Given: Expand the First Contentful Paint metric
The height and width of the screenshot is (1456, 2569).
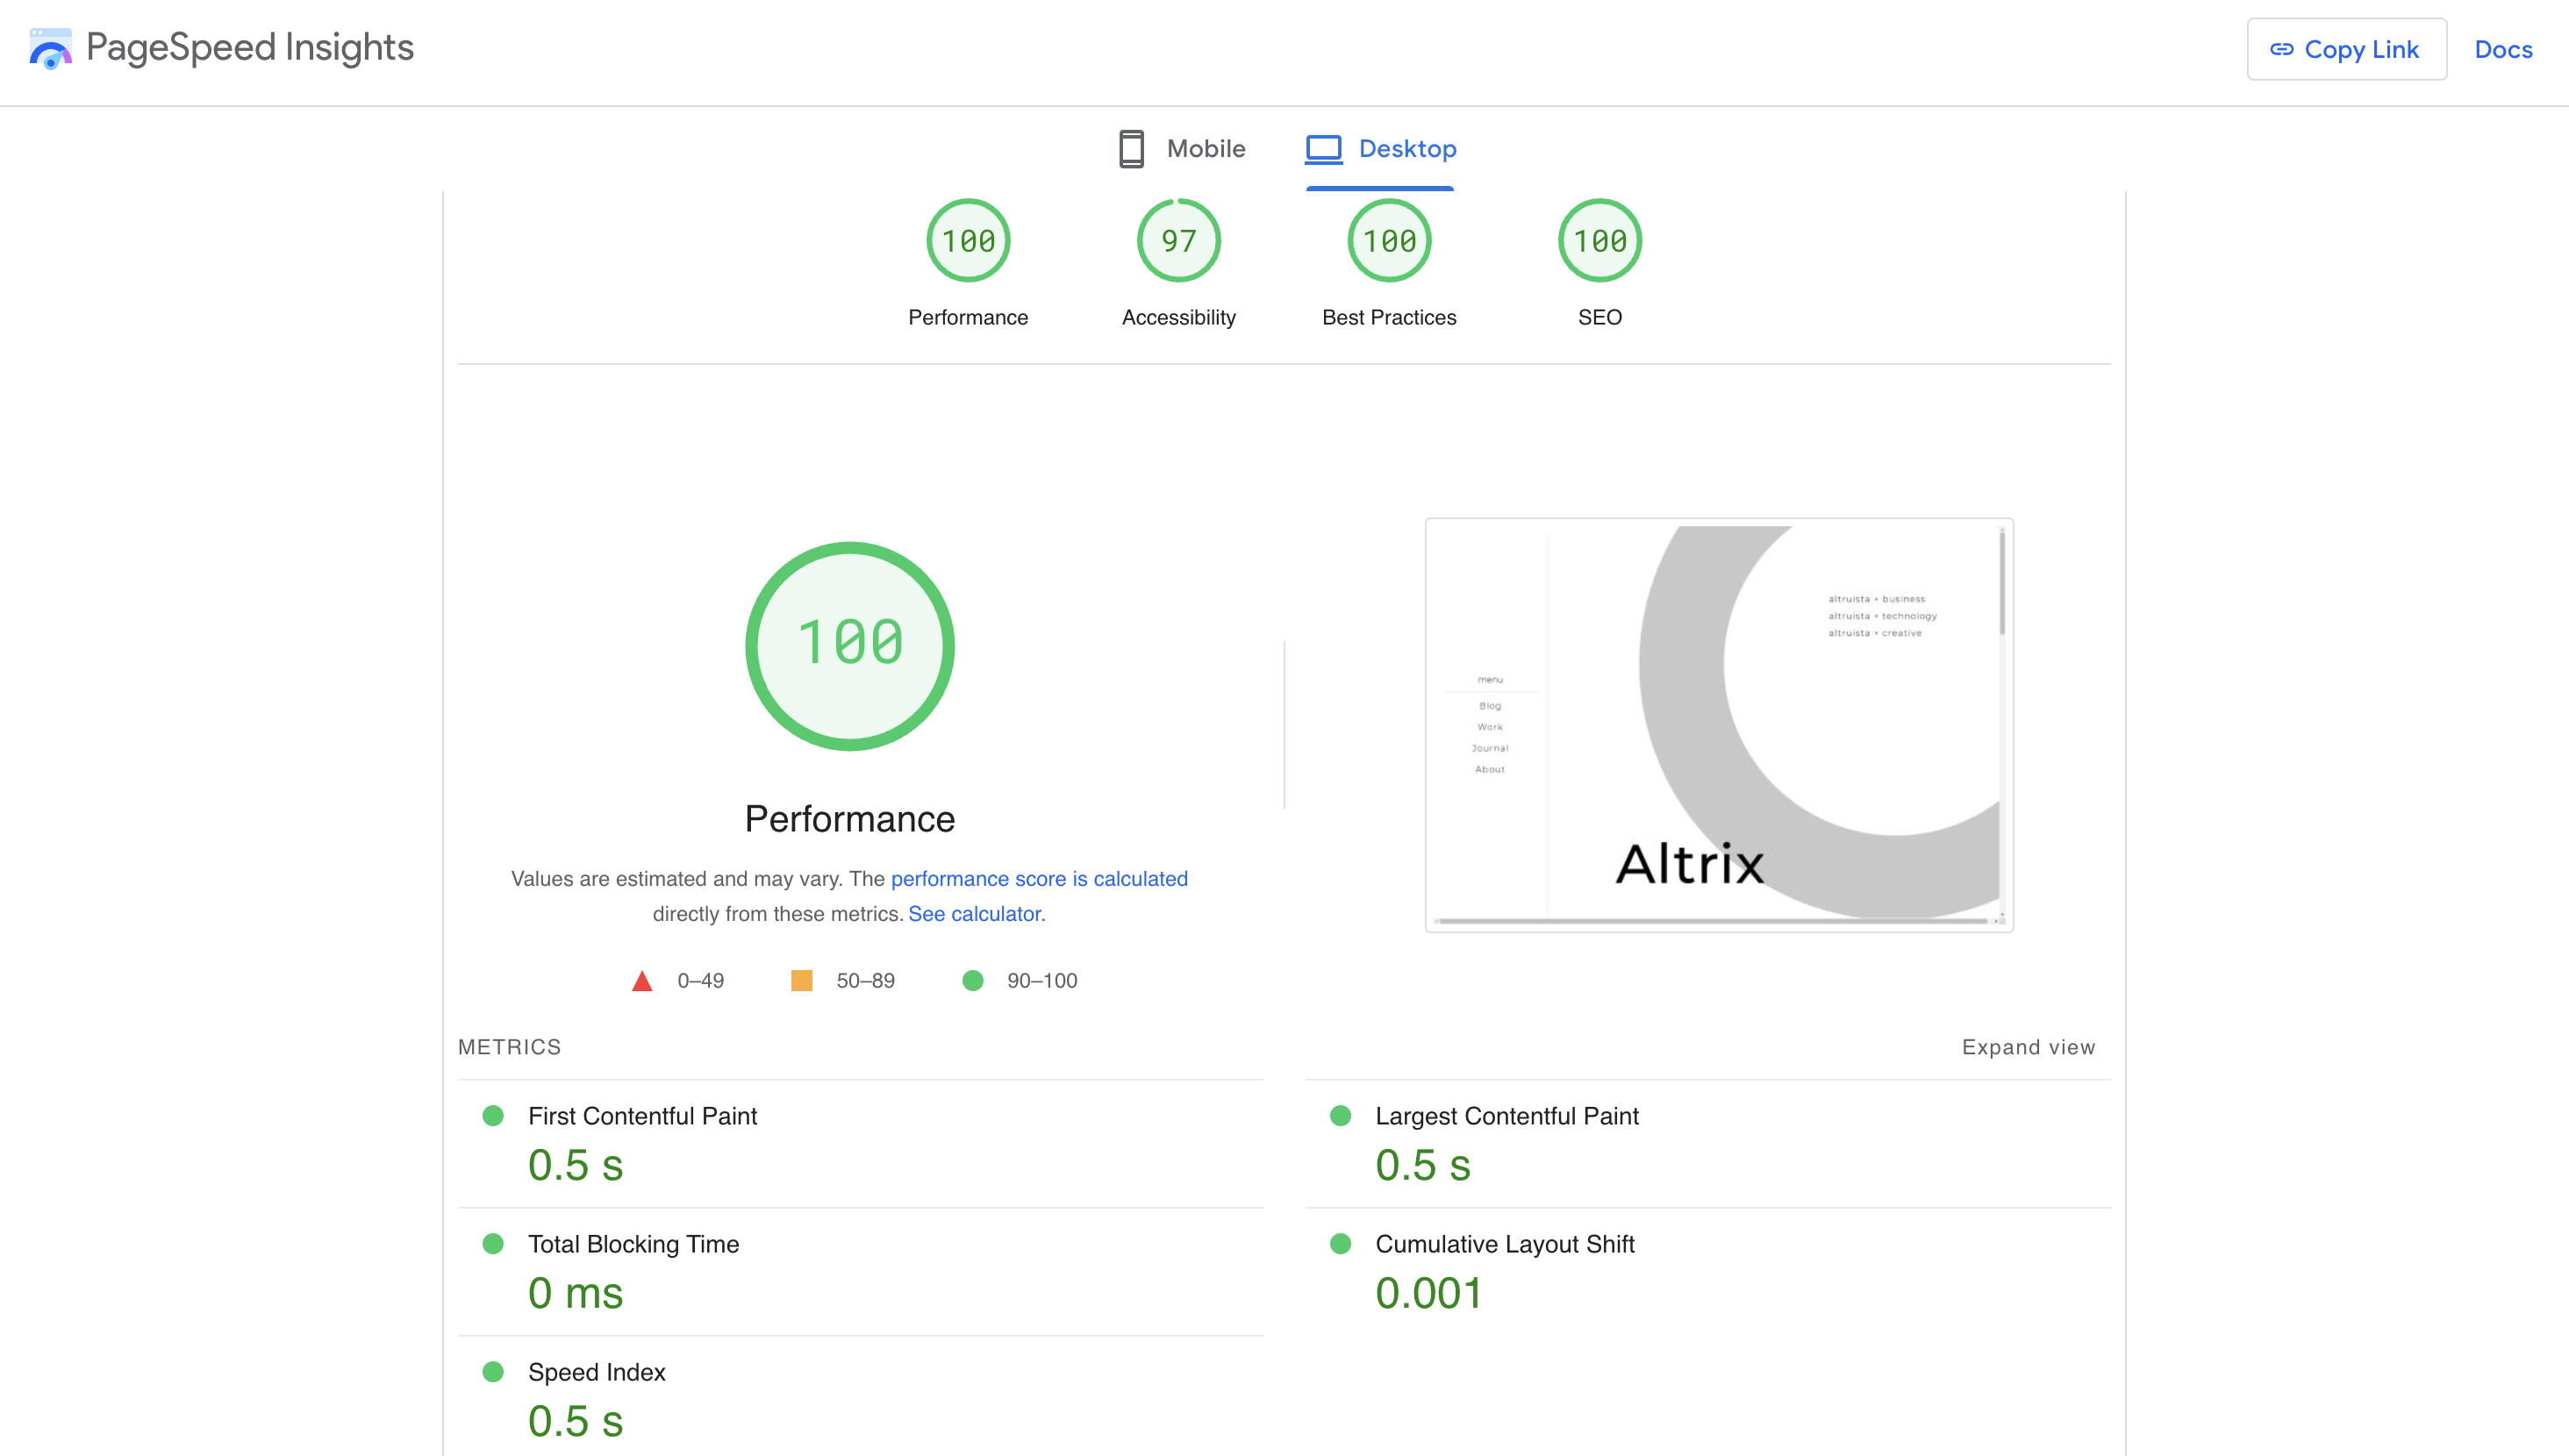Looking at the screenshot, I should (642, 1116).
